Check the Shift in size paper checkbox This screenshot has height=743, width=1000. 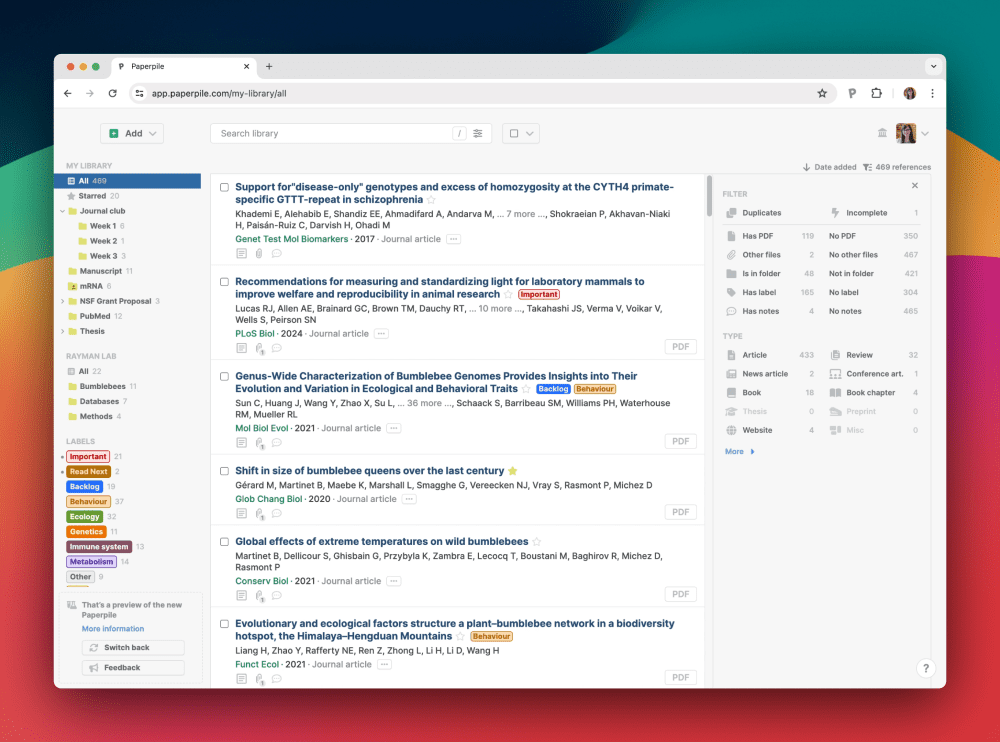(x=224, y=471)
